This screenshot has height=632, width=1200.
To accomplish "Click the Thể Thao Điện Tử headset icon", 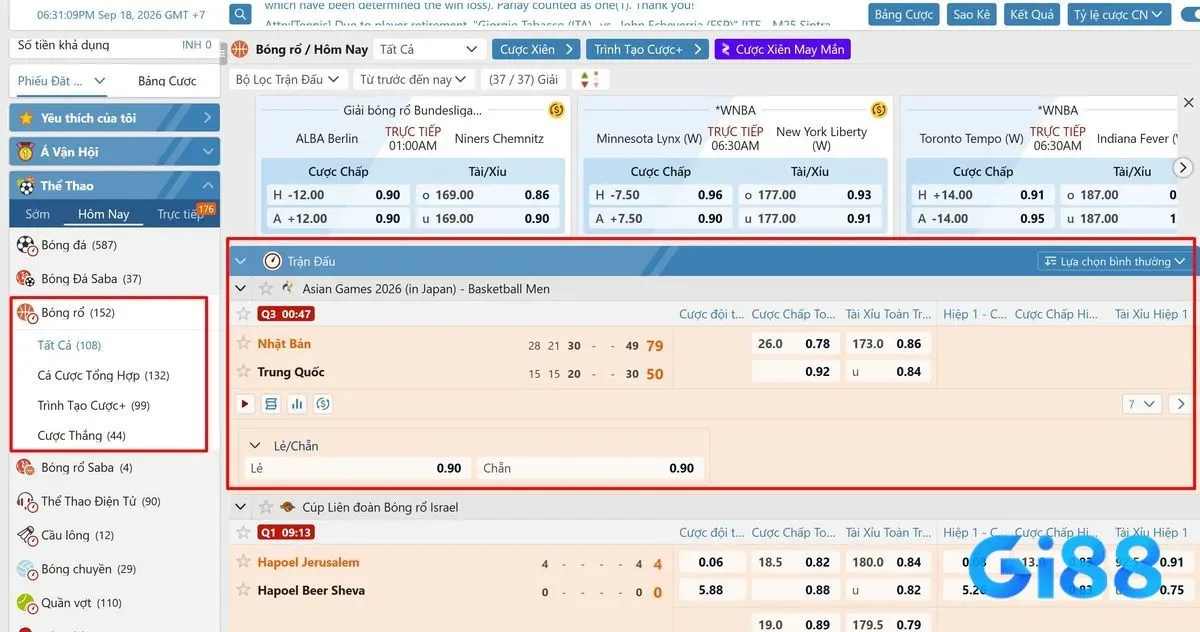I will click(26, 501).
